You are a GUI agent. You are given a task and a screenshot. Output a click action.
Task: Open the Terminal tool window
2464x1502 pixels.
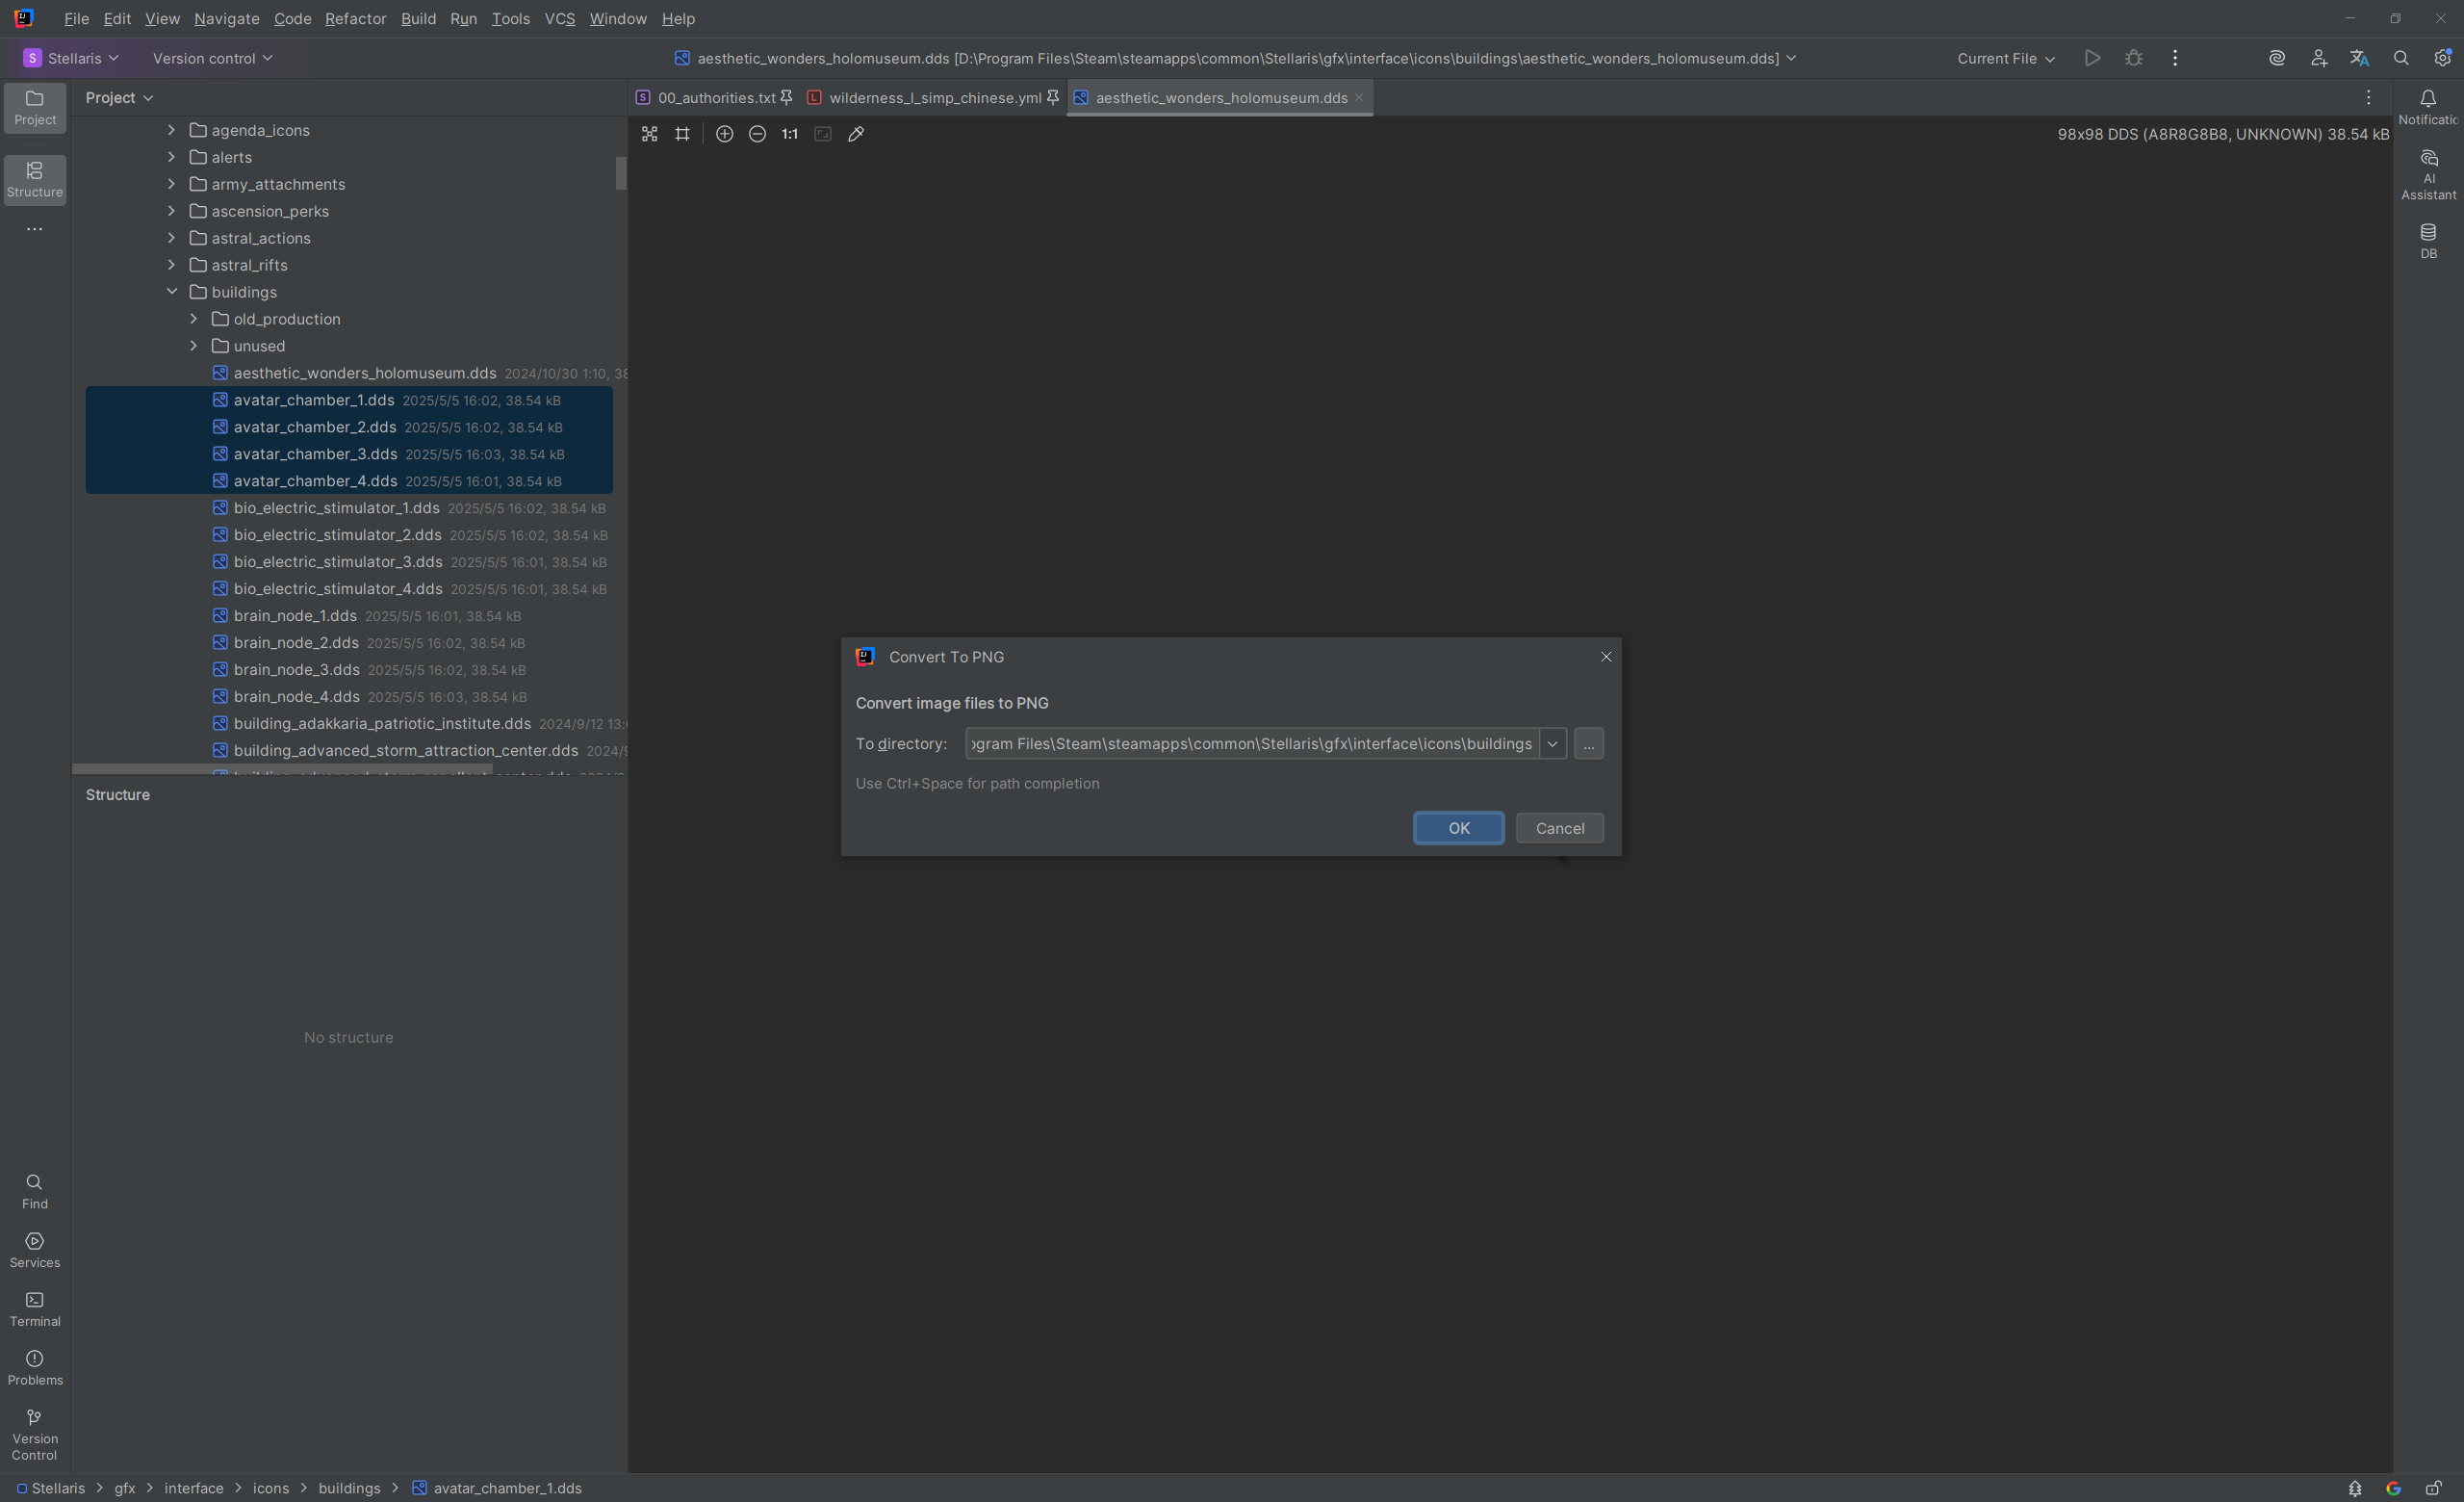[35, 1309]
